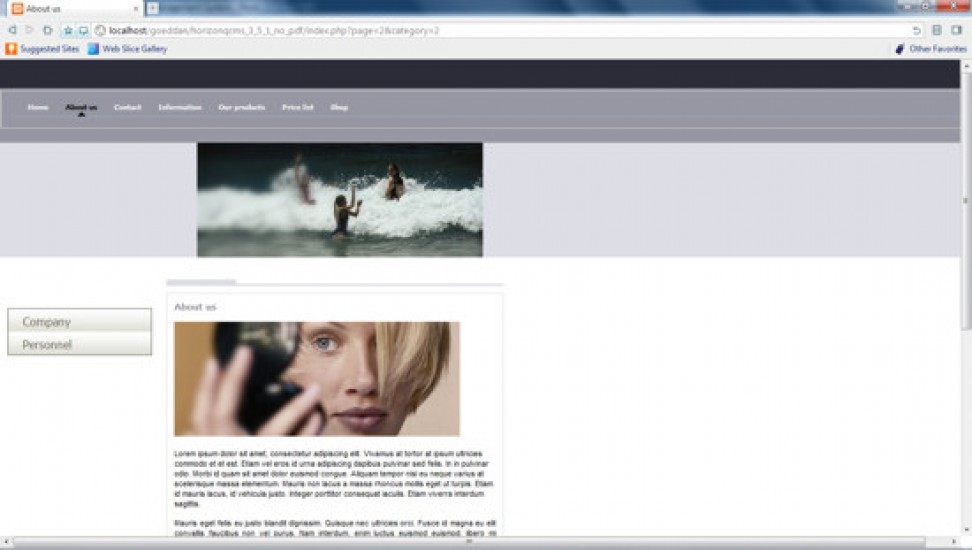
Task: Close the About us tab
Action: pos(136,9)
